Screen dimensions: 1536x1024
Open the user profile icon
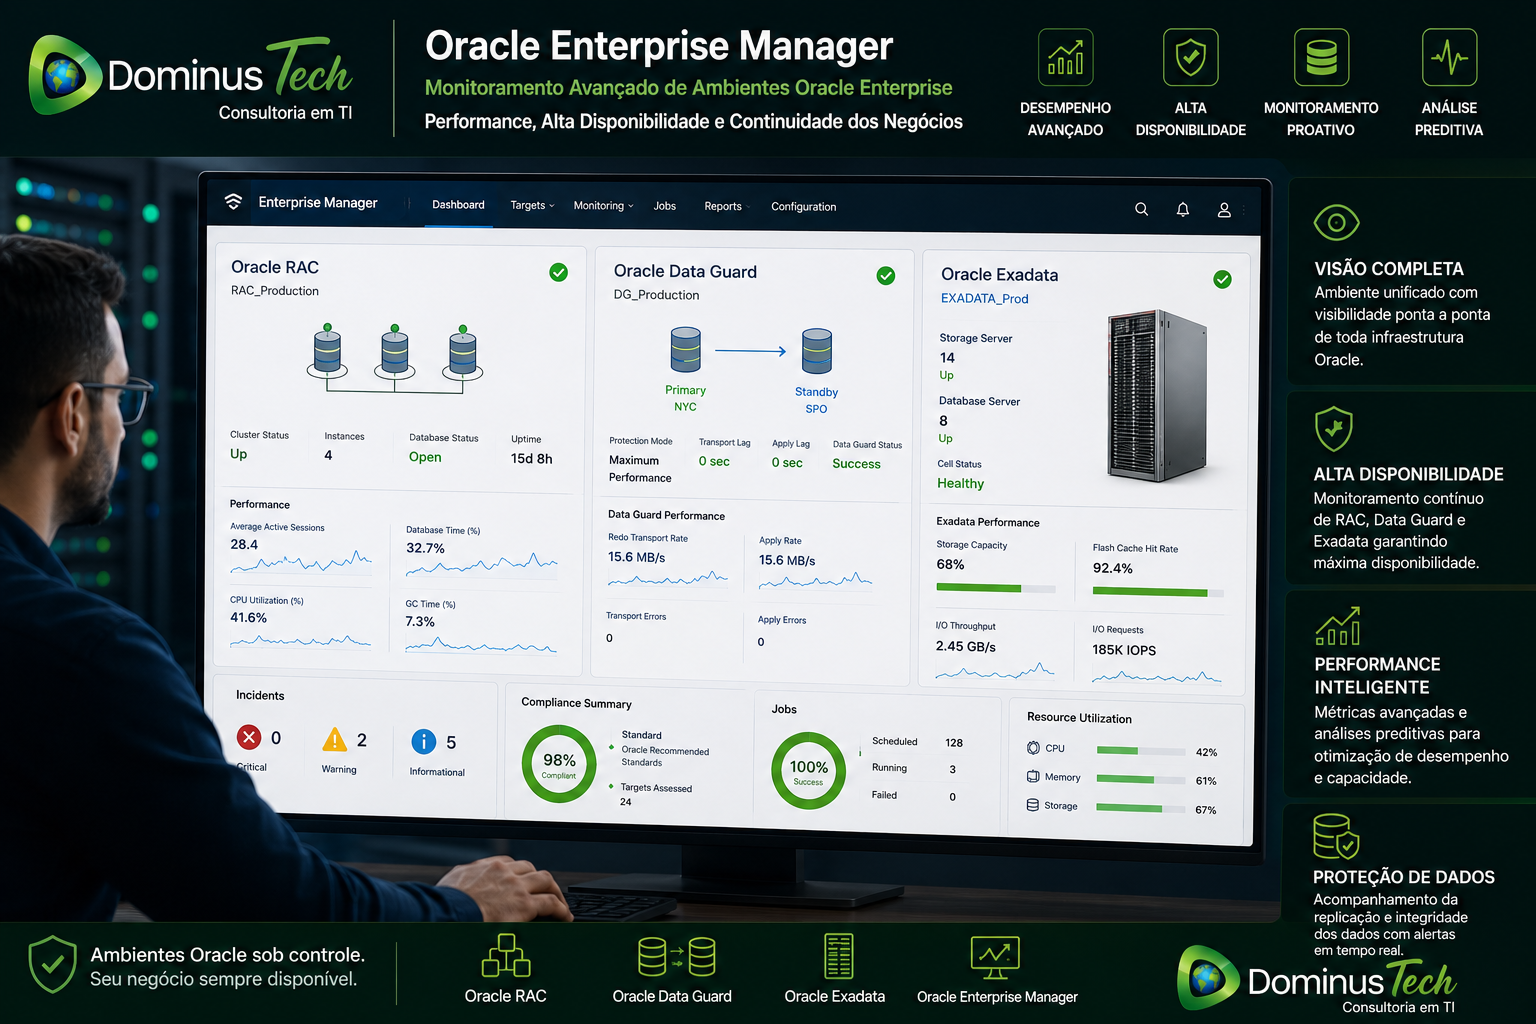(1223, 210)
